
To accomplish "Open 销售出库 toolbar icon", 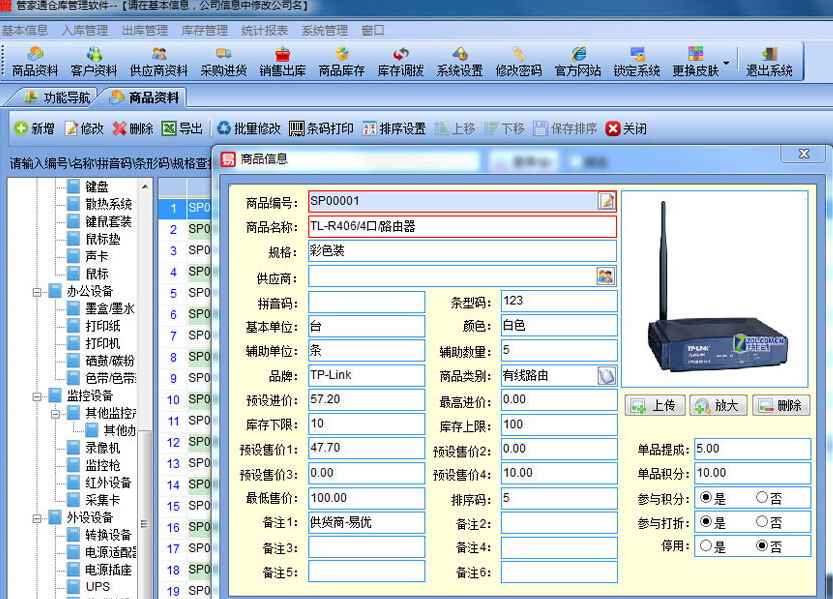I will point(282,62).
